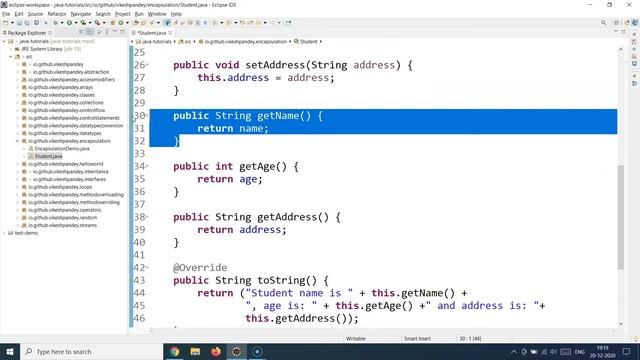
Task: Click the 'src' breadcrumb segment
Action: pyautogui.click(x=185, y=42)
